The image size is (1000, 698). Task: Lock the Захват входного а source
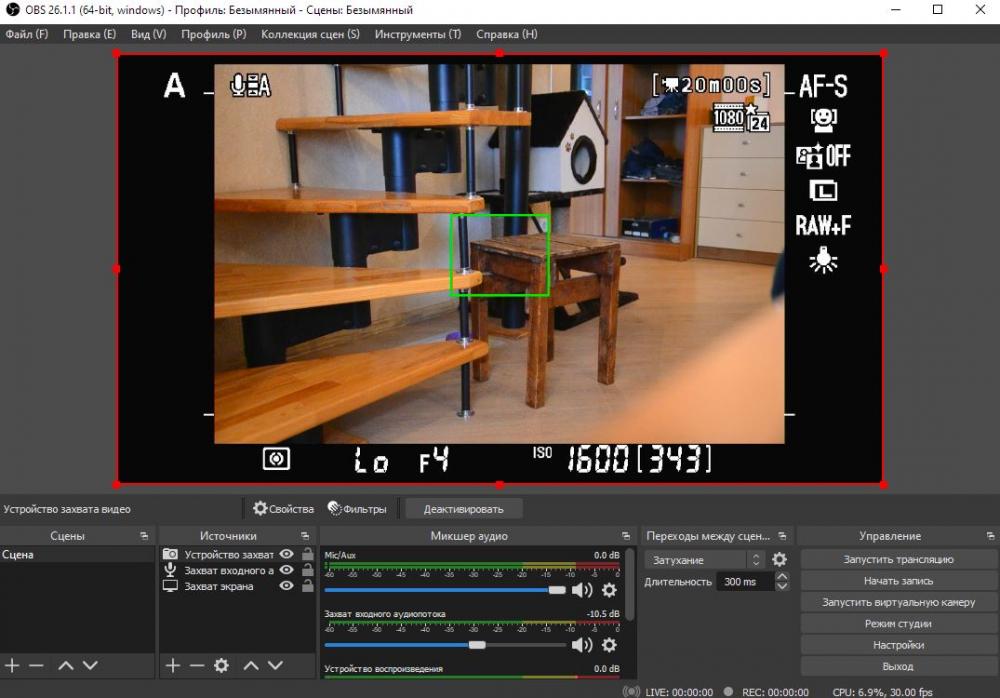(x=307, y=570)
